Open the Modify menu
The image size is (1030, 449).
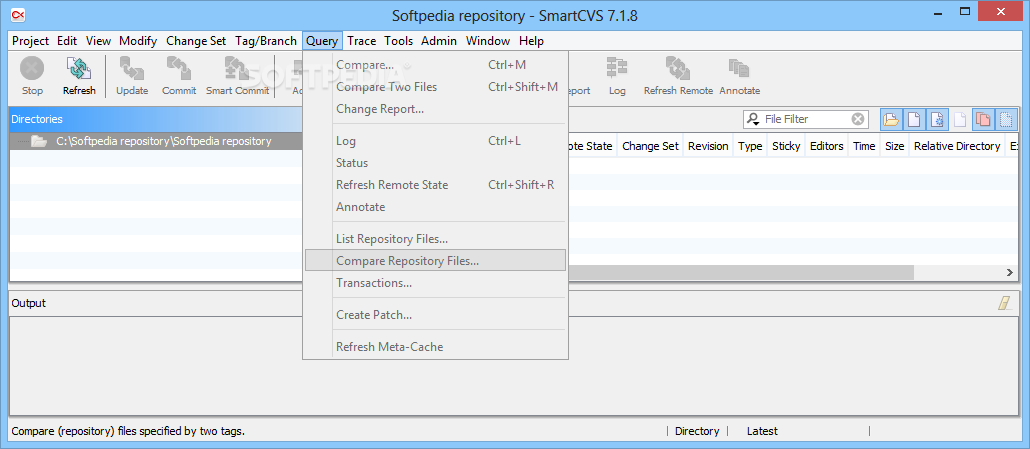[138, 41]
